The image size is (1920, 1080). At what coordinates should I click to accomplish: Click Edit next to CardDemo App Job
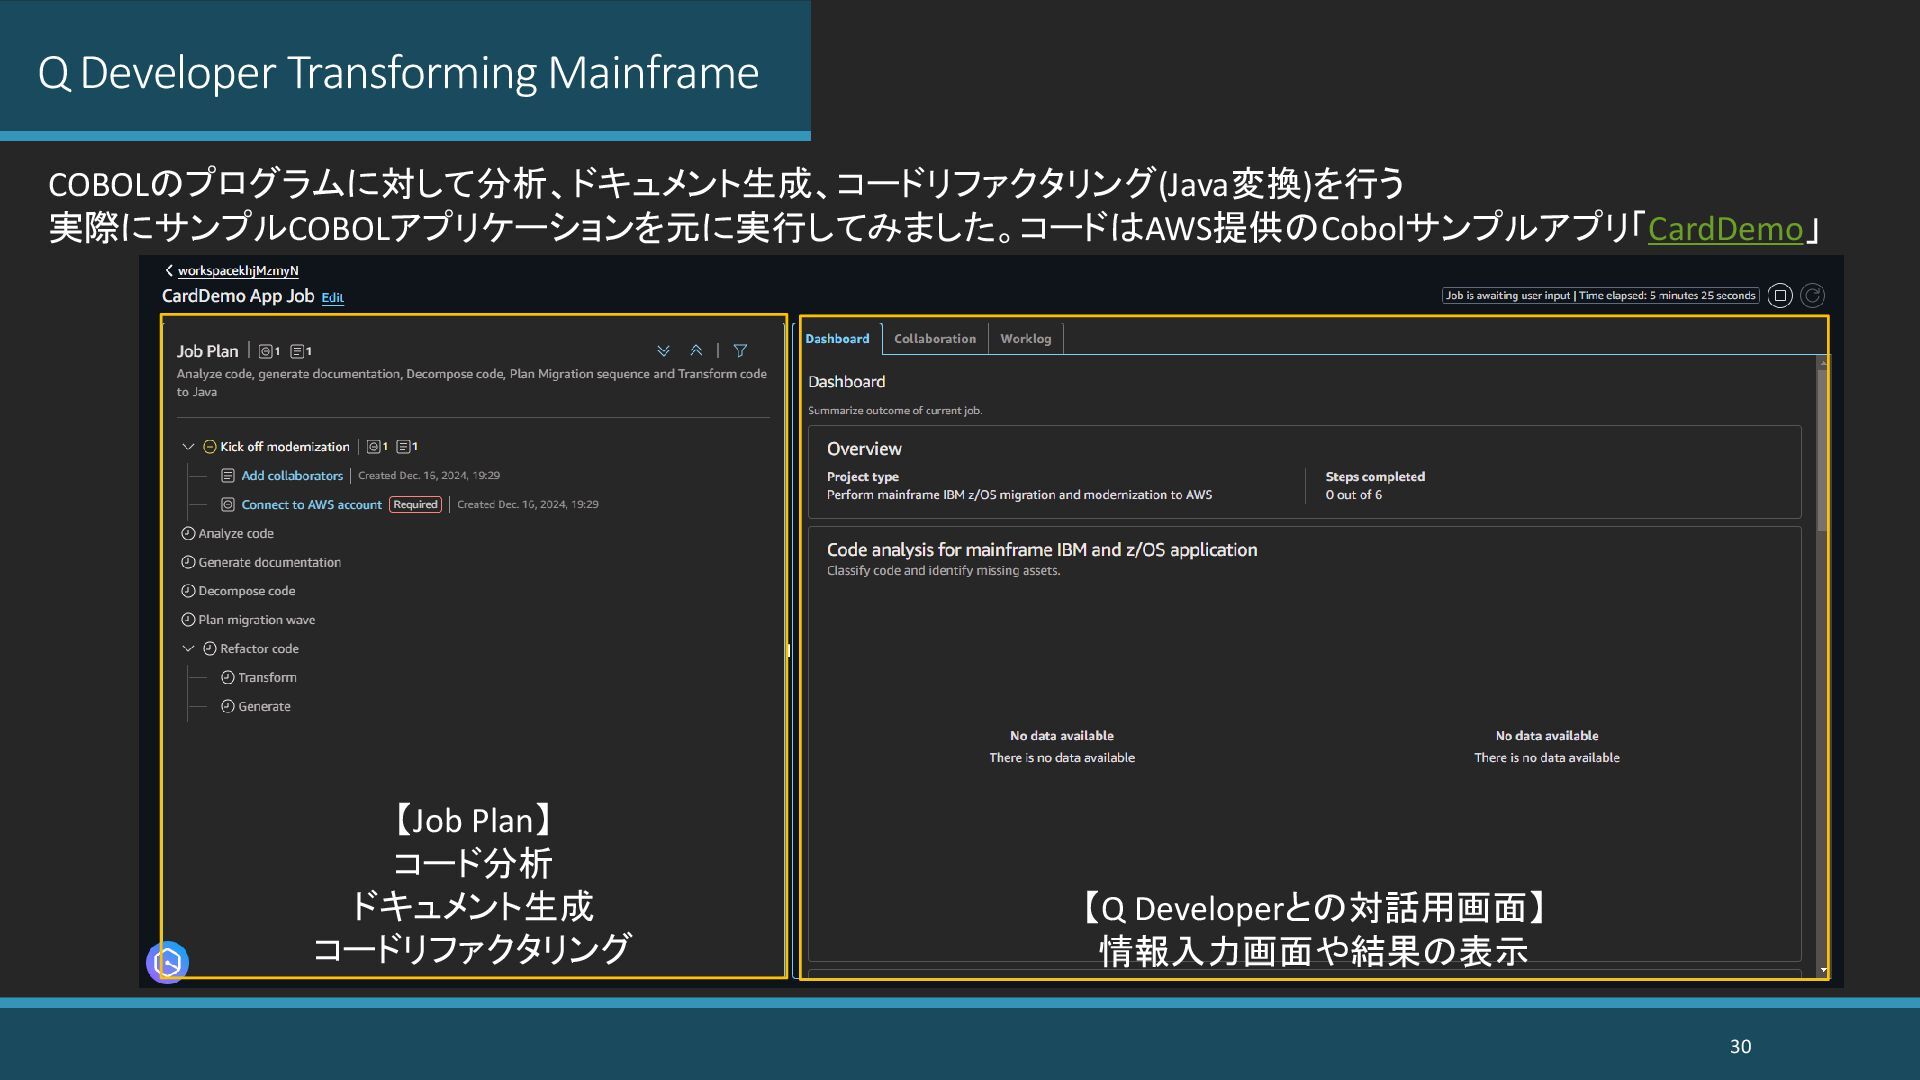332,298
